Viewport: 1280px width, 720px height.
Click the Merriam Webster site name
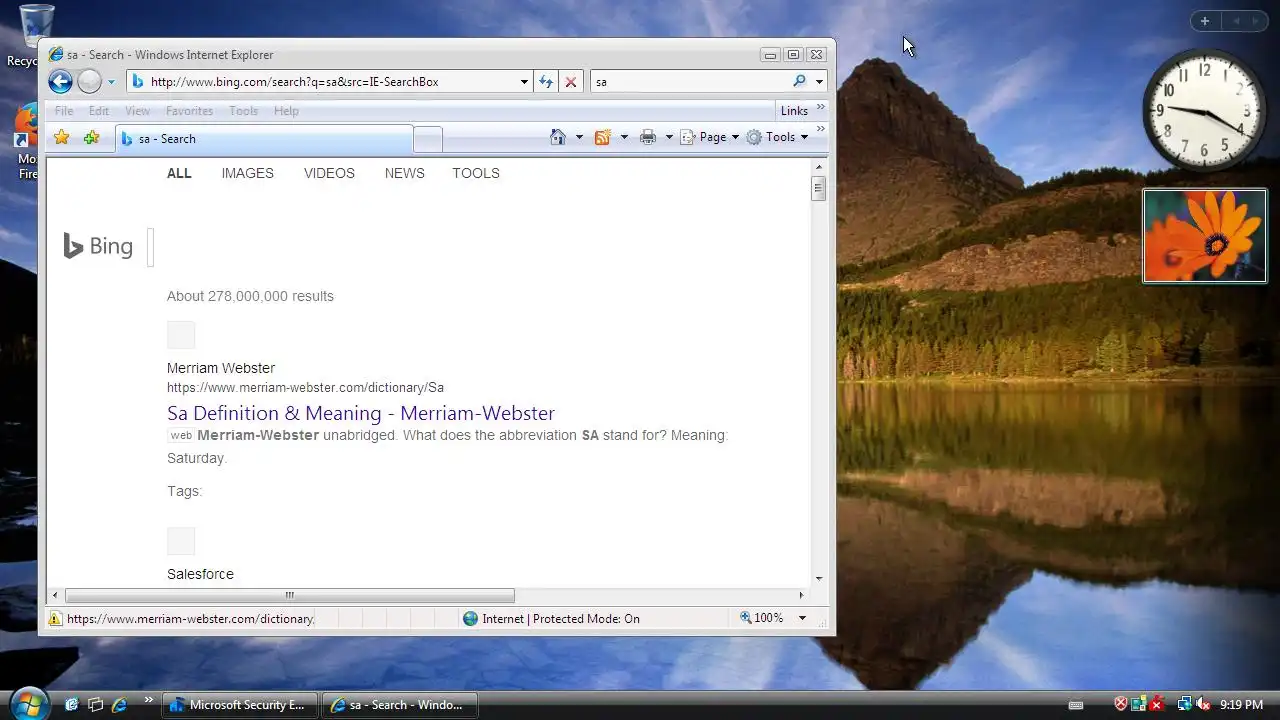[221, 368]
